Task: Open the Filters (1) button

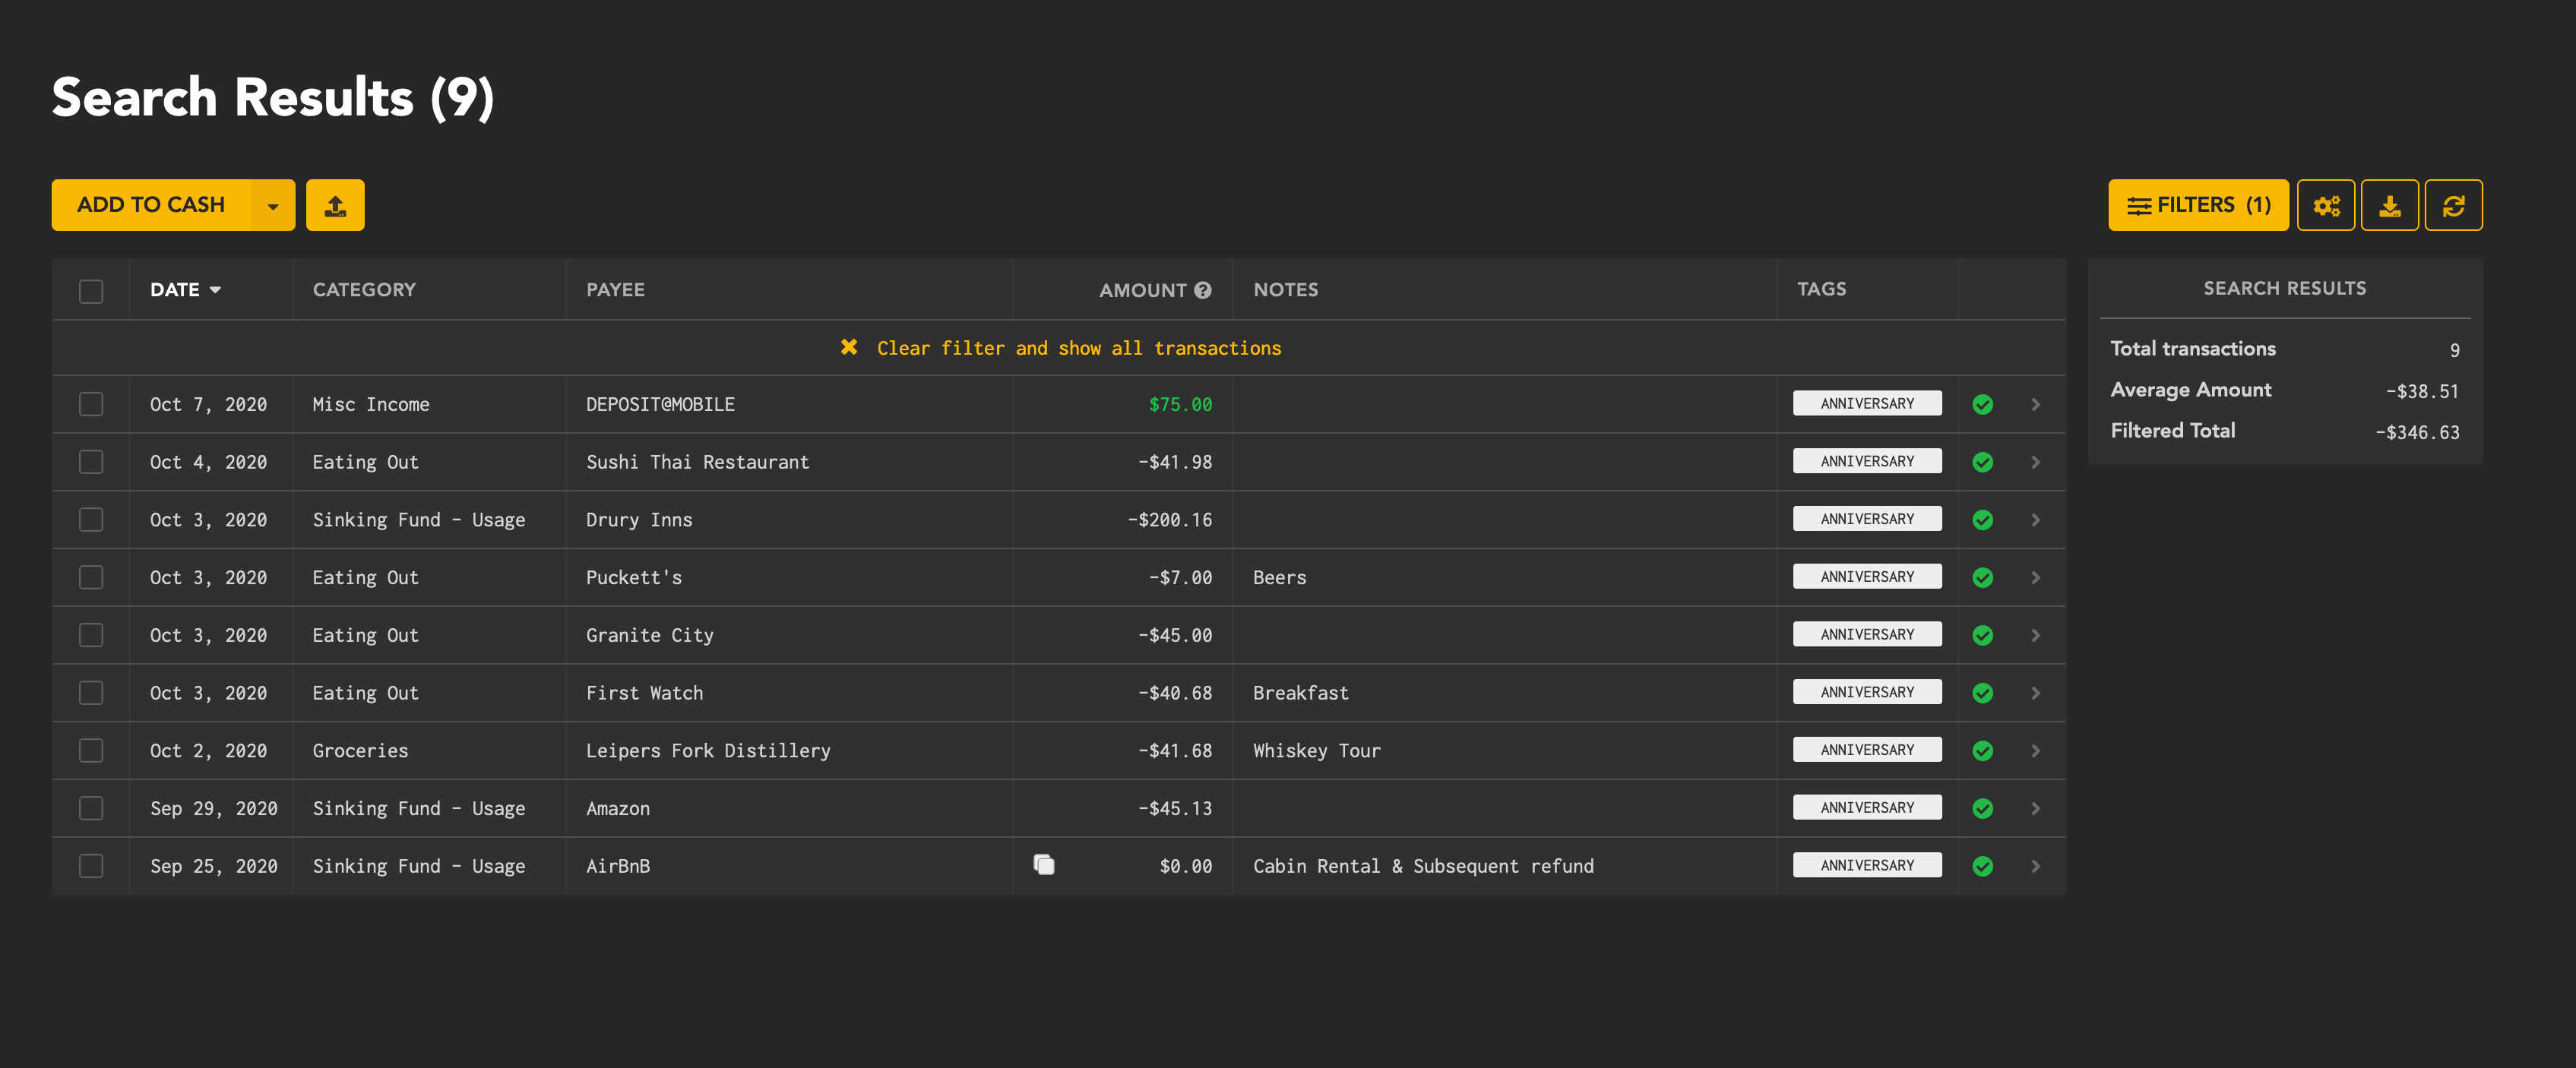Action: click(x=2197, y=206)
